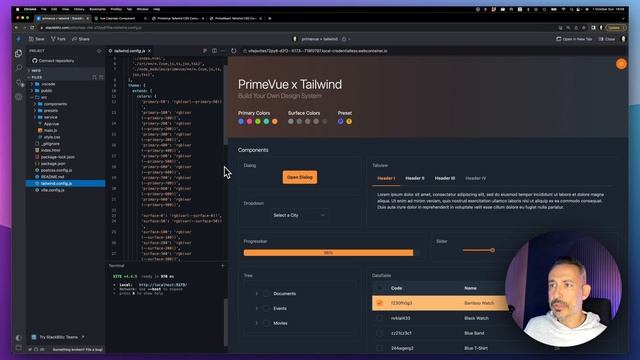Expand the Documents tree node
Image resolution: width=640 pixels, height=360 pixels.
tap(257, 293)
